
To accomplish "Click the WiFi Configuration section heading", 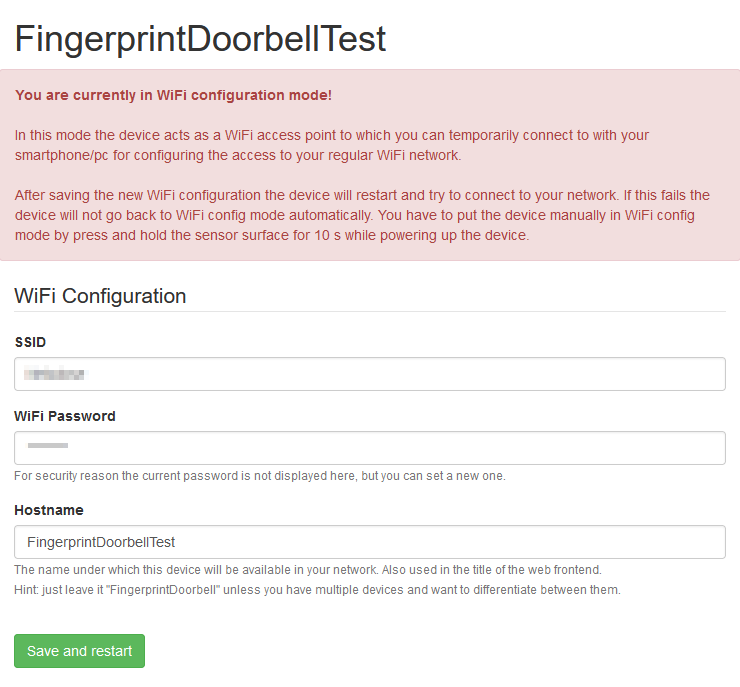I will pyautogui.click(x=100, y=296).
